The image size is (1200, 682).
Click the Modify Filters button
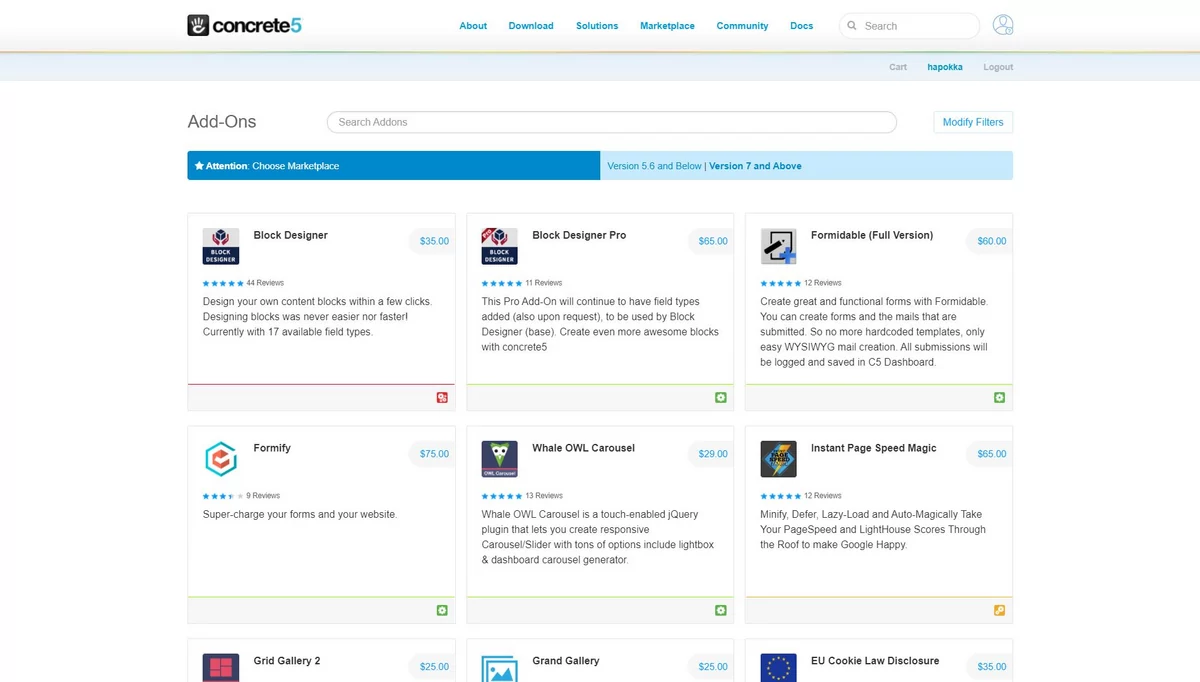point(973,122)
